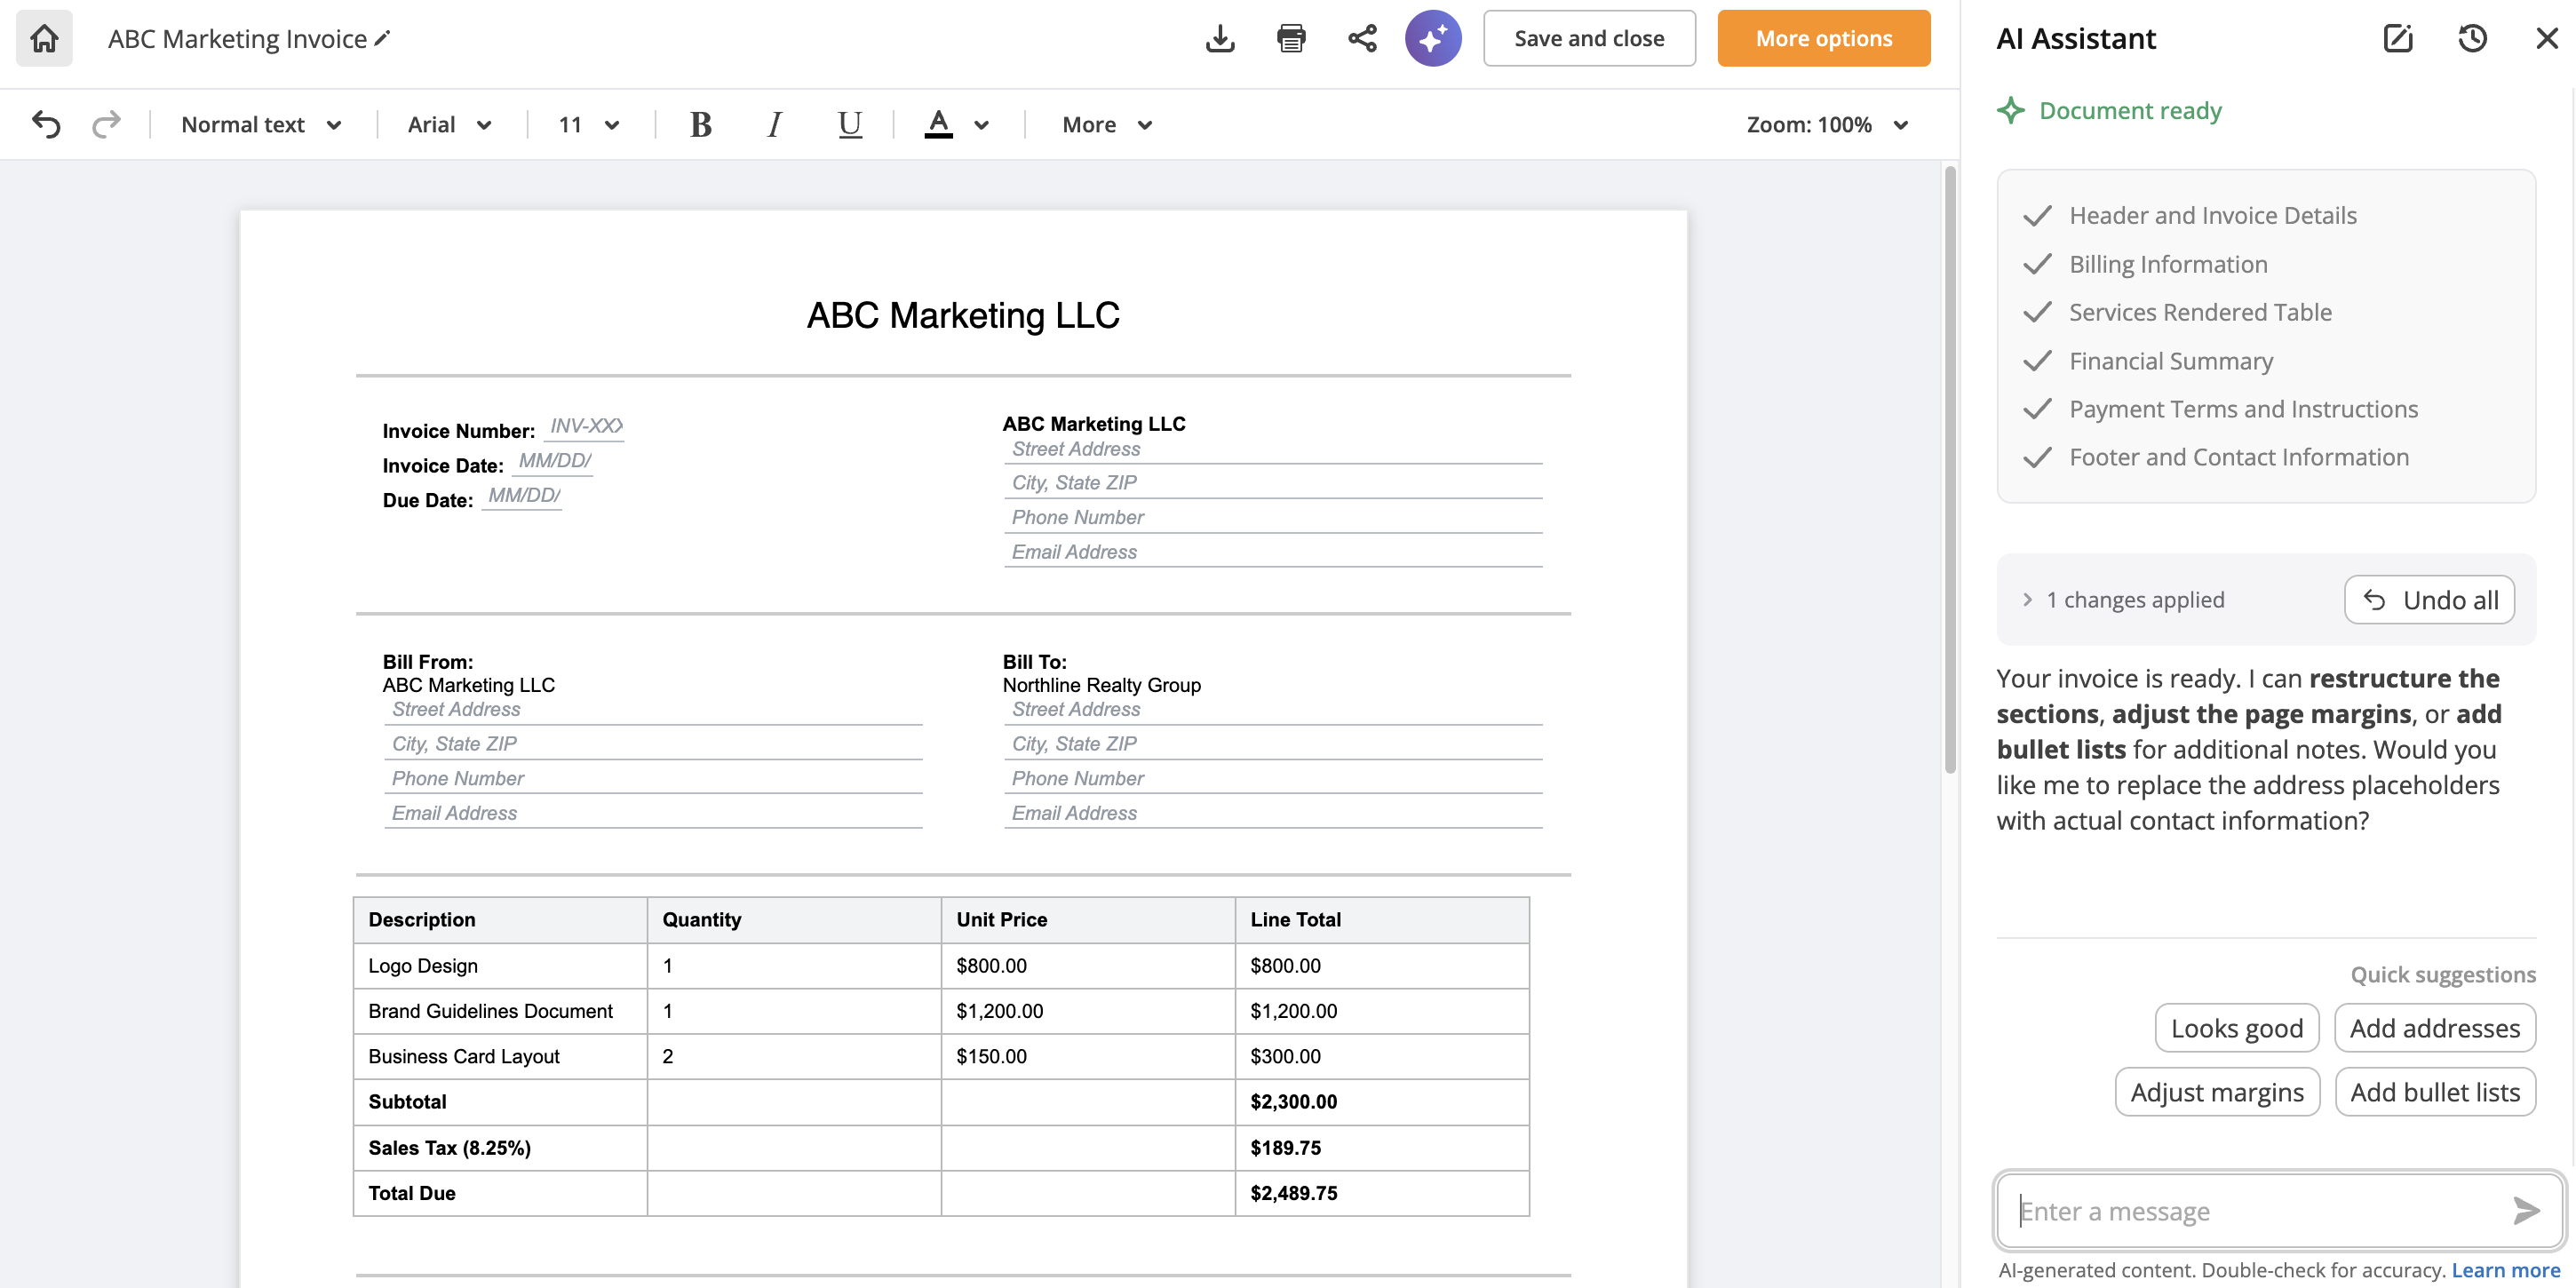Close the AI Assistant panel
Viewport: 2576px width, 1288px height.
(x=2546, y=38)
